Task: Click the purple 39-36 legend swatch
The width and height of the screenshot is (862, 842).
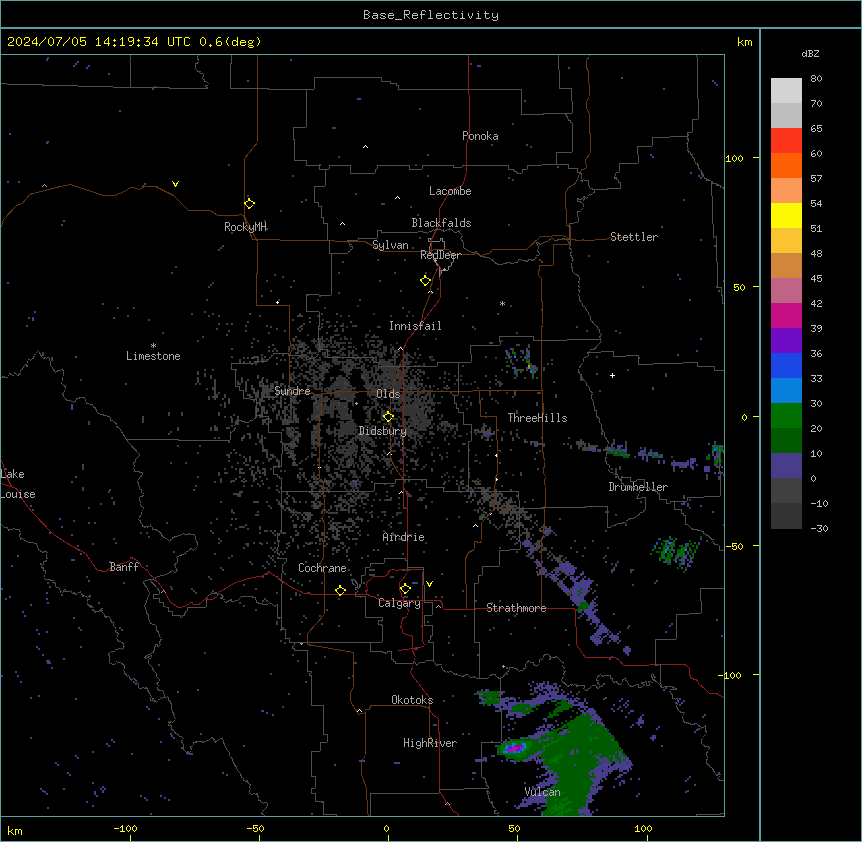Action: 786,341
